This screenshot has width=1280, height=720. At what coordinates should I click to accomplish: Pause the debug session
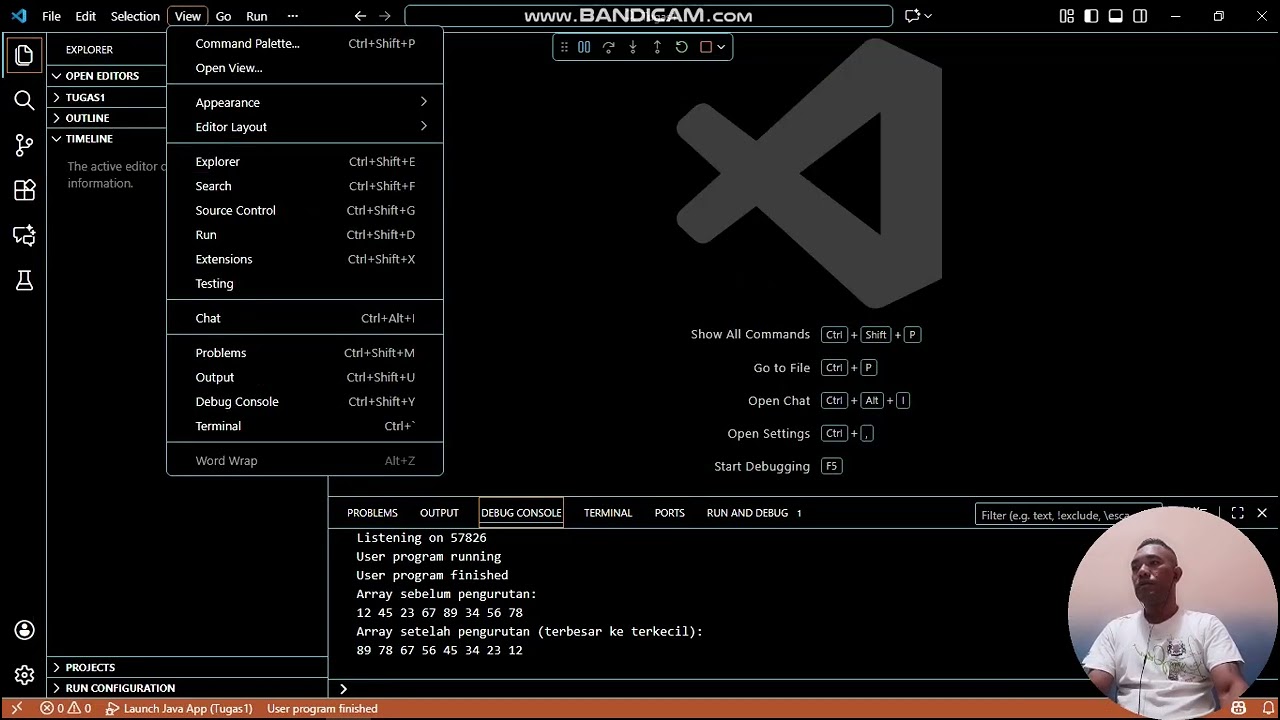[x=584, y=47]
